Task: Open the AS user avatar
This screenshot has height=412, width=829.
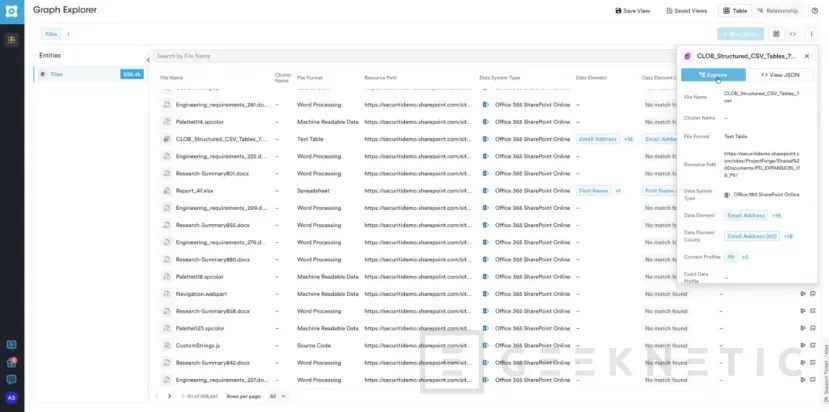Action: 11,398
